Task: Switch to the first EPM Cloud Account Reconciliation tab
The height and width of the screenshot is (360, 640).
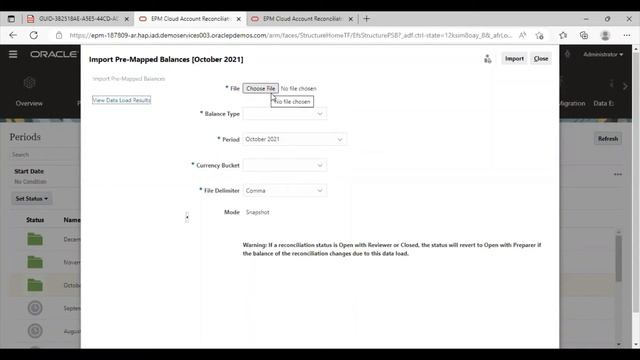Action: click(x=190, y=19)
